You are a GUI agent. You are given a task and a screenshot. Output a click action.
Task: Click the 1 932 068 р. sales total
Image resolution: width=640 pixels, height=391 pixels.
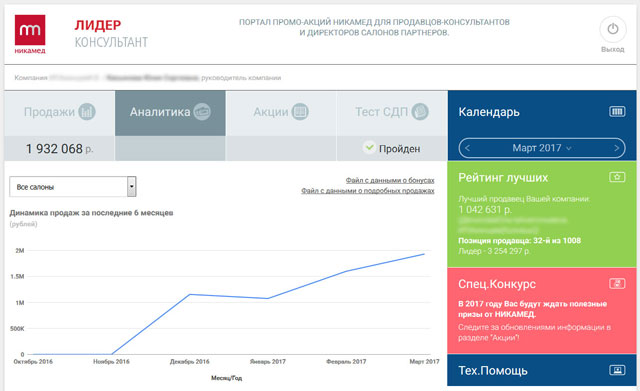click(x=60, y=149)
